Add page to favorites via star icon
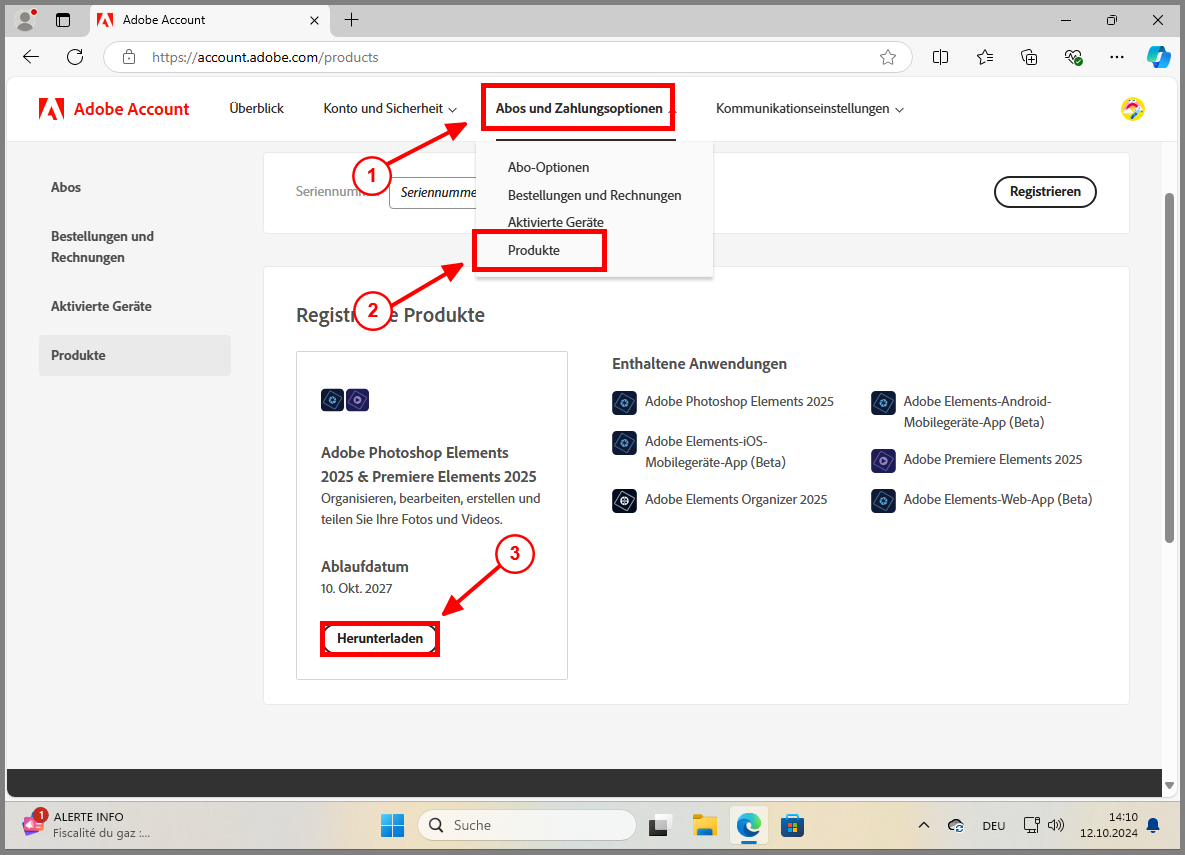Viewport: 1185px width, 855px height. click(x=887, y=57)
